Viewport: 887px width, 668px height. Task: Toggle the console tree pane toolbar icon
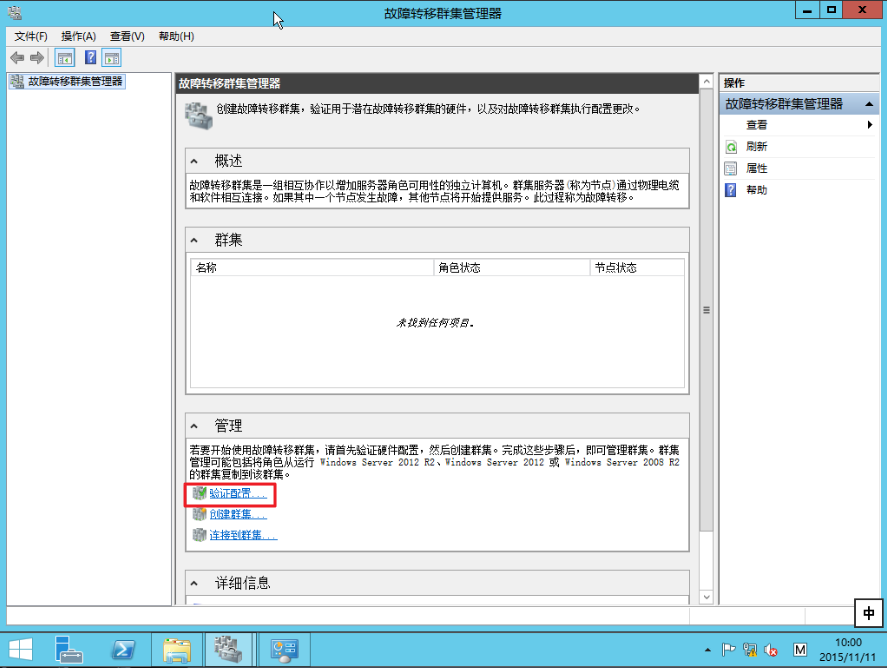coord(64,58)
